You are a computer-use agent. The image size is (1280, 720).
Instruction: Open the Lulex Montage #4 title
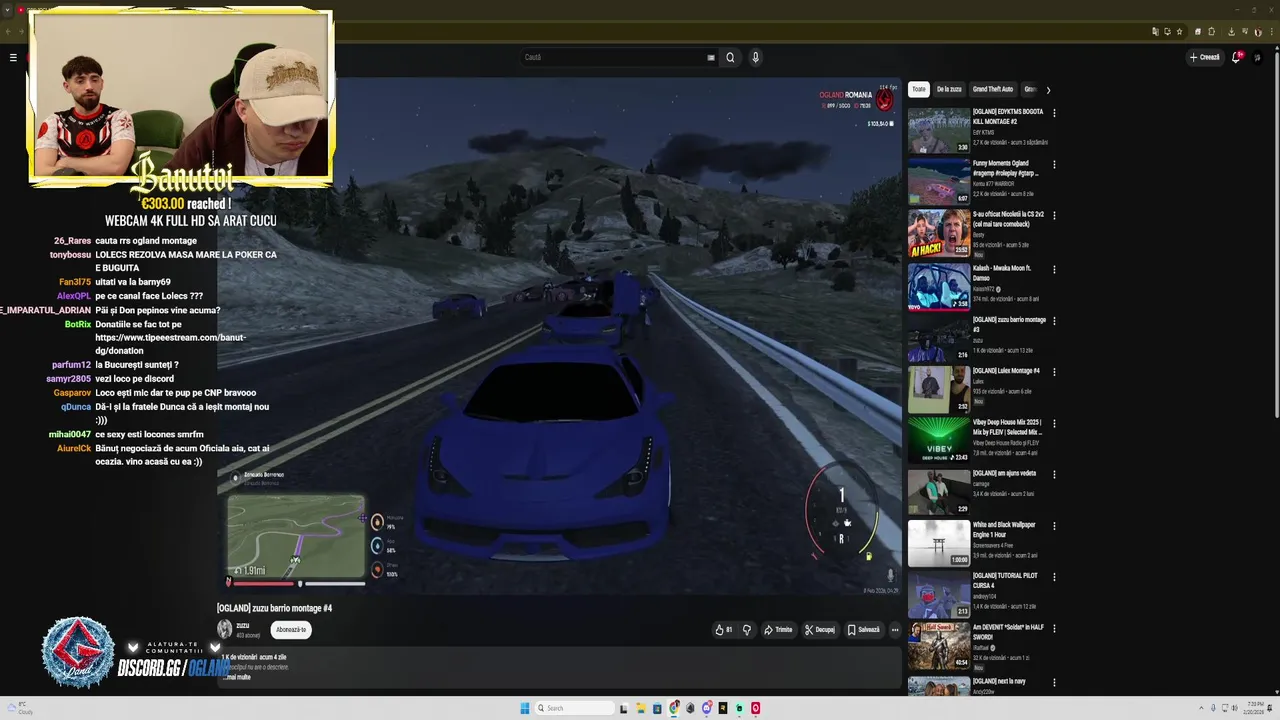click(1006, 371)
